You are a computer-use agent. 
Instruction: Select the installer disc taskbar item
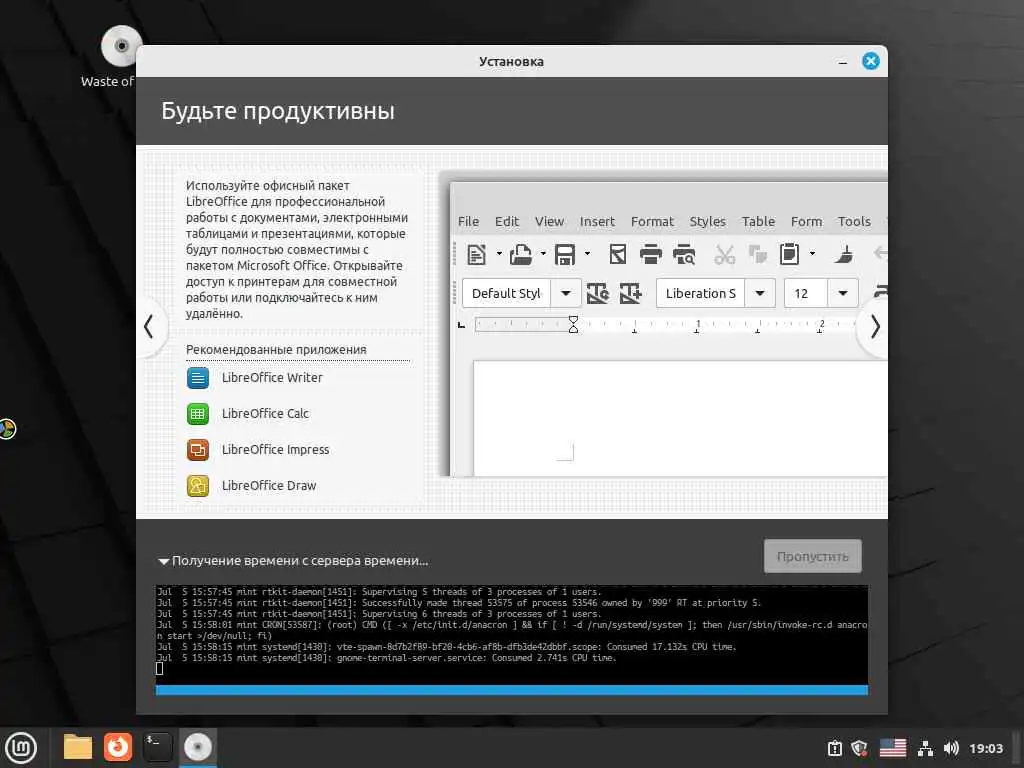click(198, 747)
